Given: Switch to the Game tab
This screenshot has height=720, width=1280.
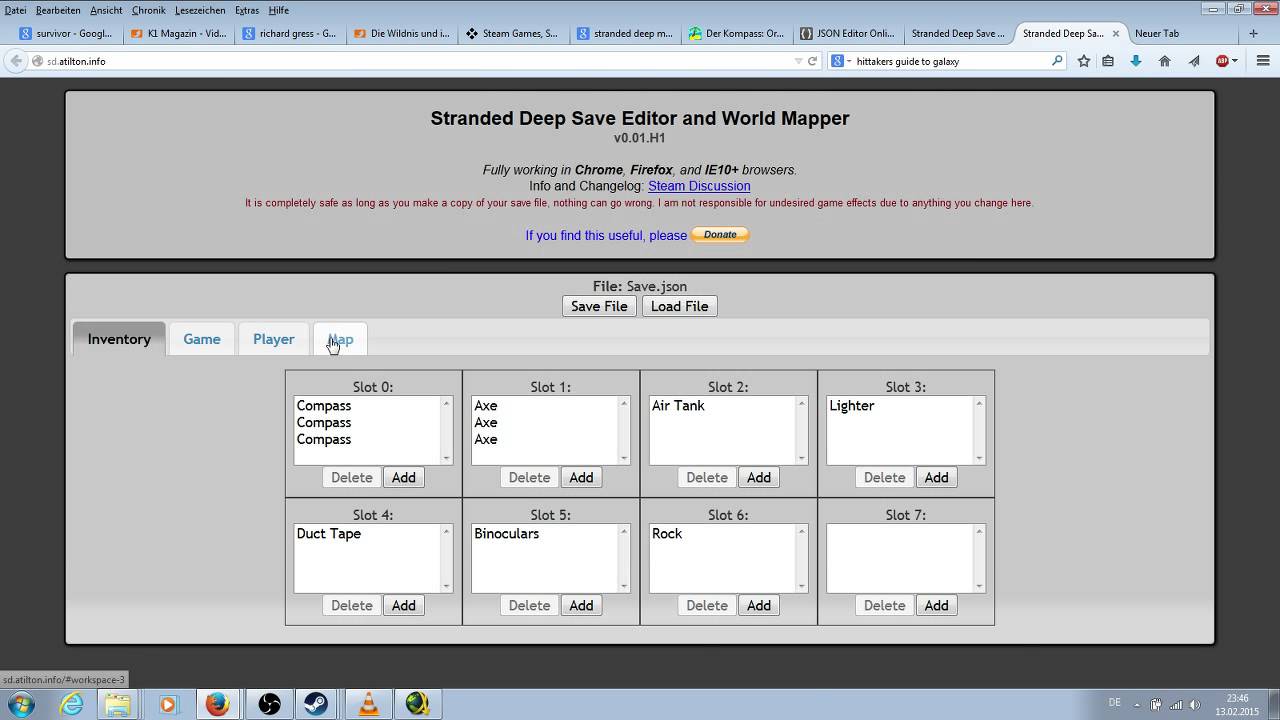Looking at the screenshot, I should click(202, 339).
